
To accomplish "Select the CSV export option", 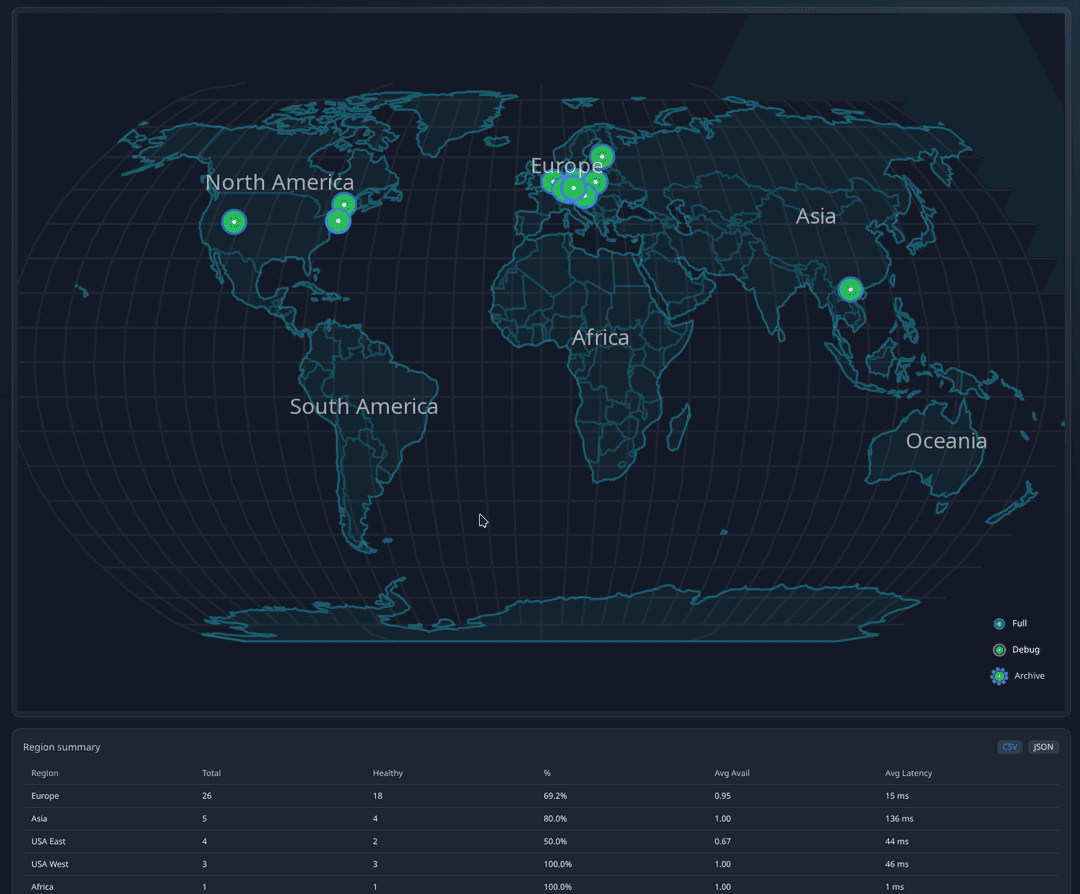I will [1009, 746].
